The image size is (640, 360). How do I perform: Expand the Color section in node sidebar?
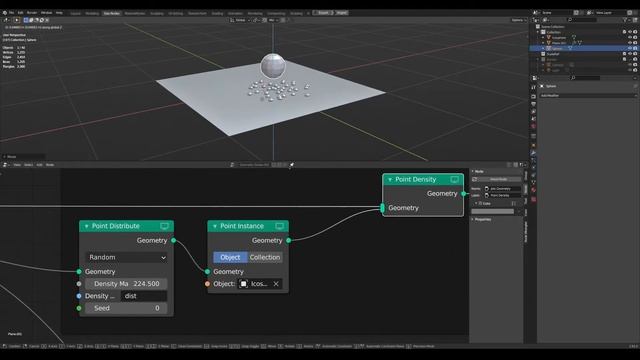click(476, 203)
